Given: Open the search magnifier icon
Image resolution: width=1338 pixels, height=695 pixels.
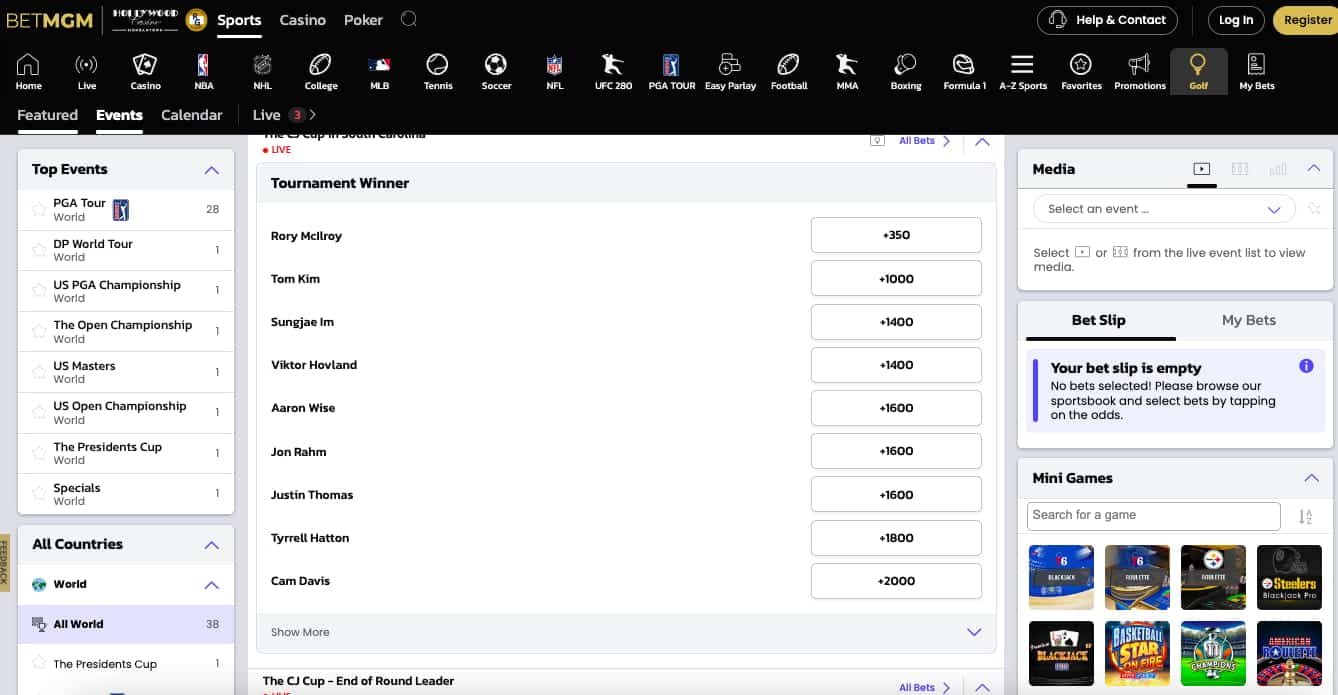Looking at the screenshot, I should (x=409, y=19).
